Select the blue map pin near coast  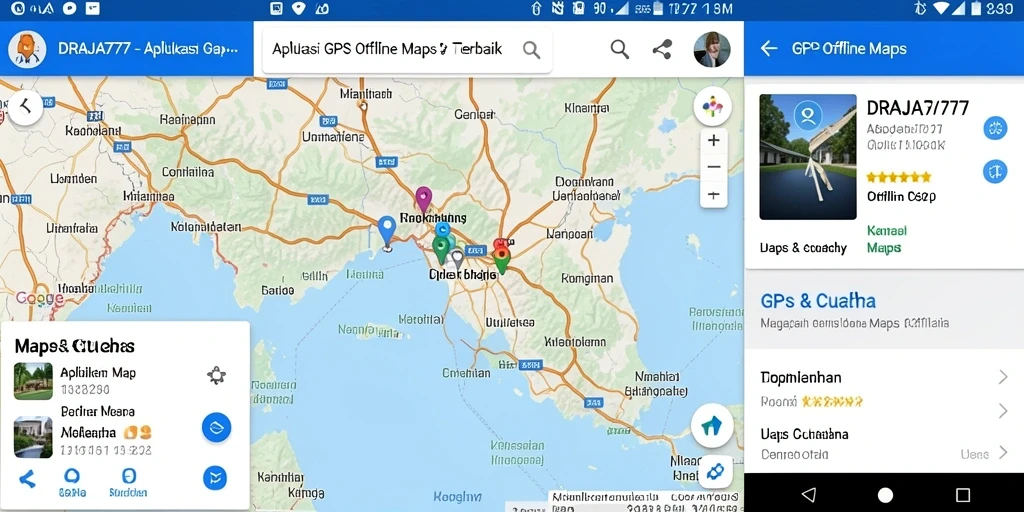[387, 232]
